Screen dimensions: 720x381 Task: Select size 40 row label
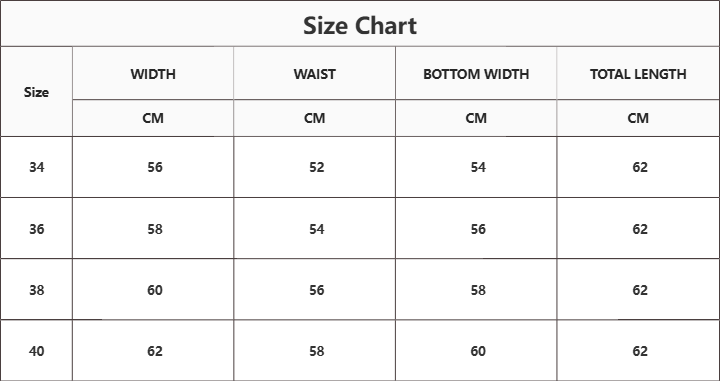(x=37, y=351)
